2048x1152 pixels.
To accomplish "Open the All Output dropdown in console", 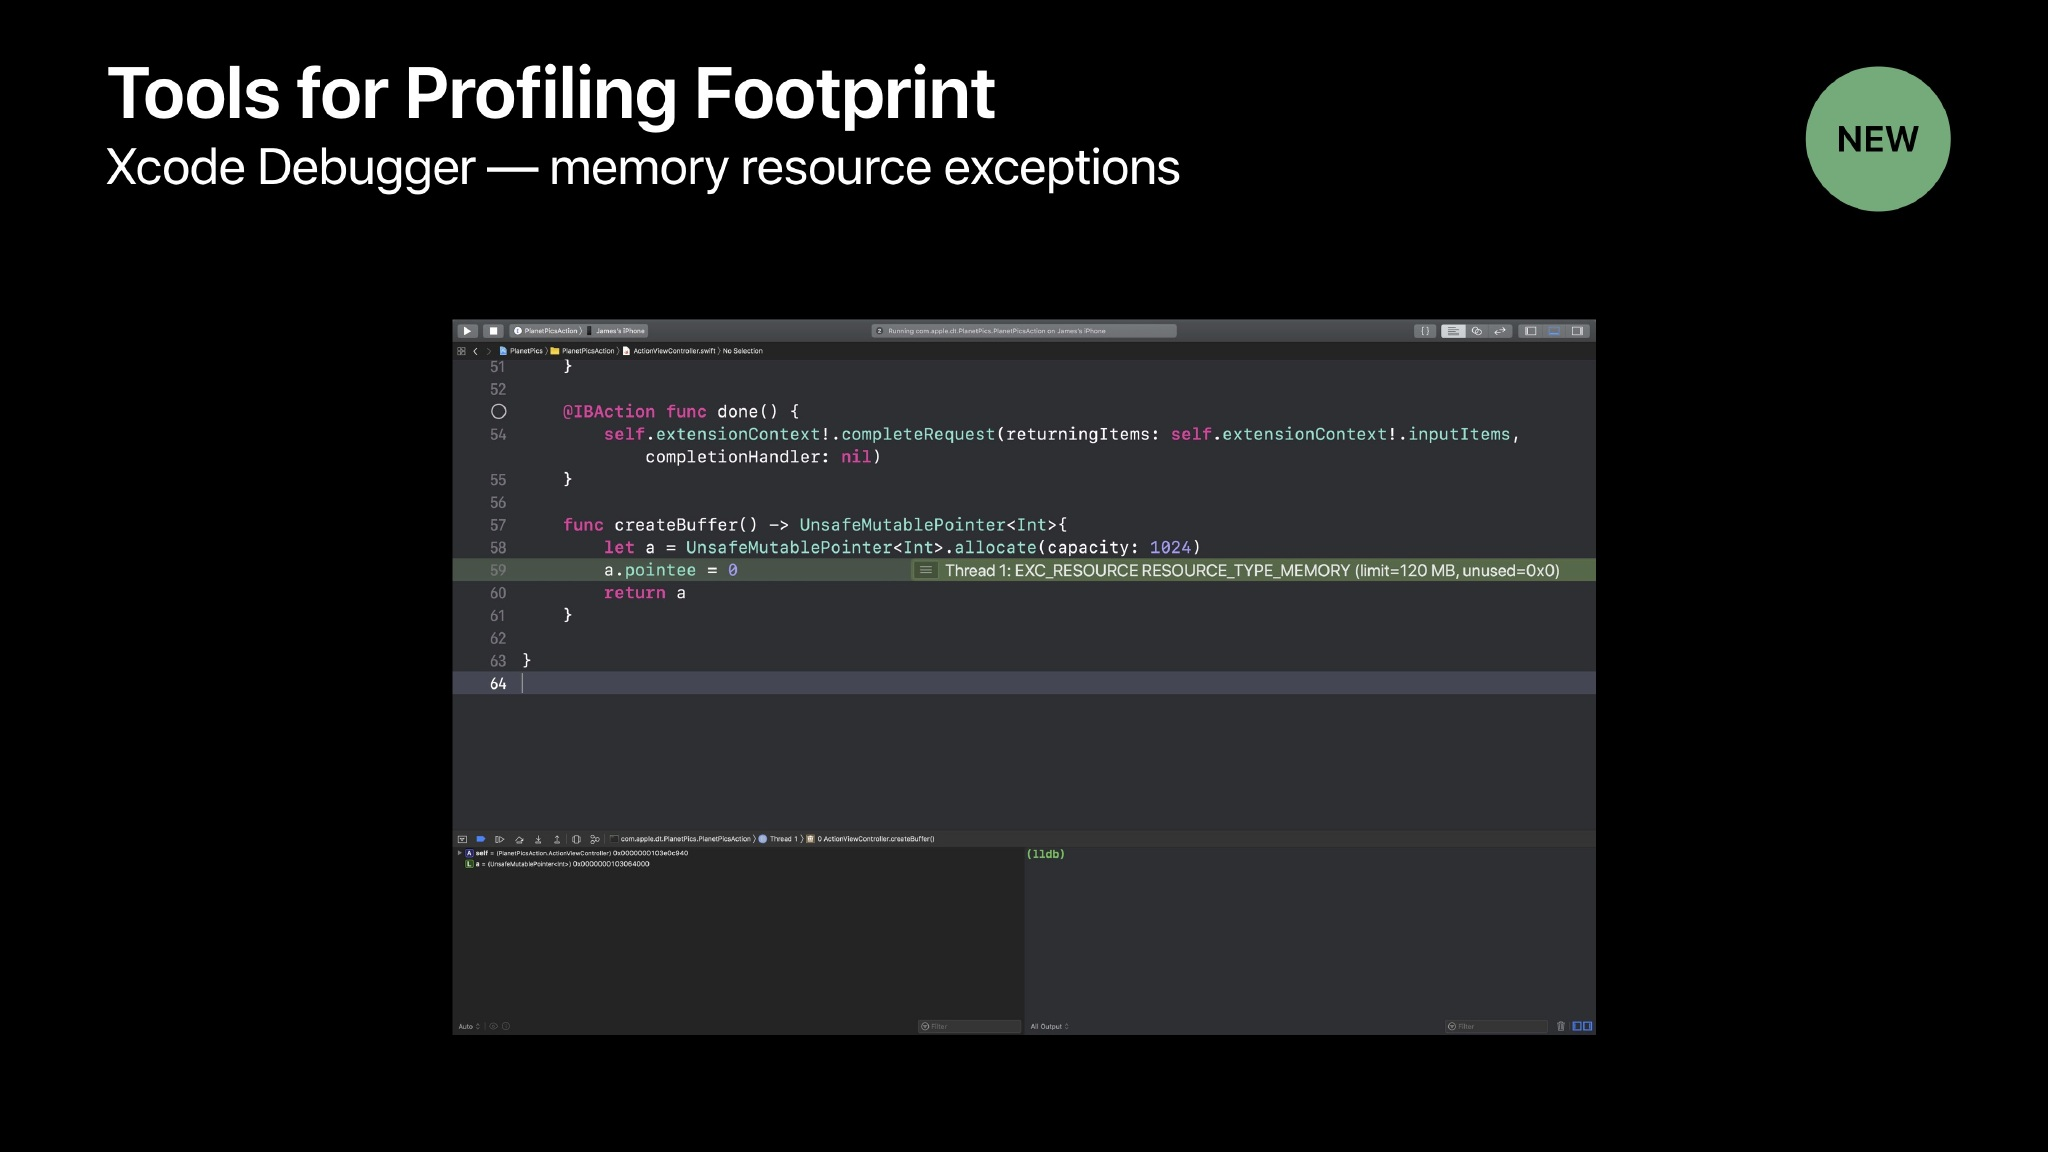I will click(x=1049, y=1026).
